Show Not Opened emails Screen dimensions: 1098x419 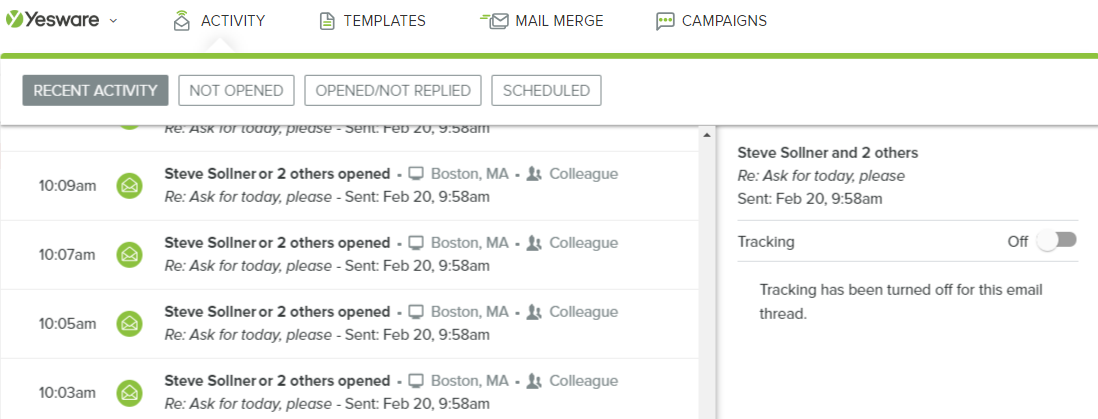pos(236,90)
